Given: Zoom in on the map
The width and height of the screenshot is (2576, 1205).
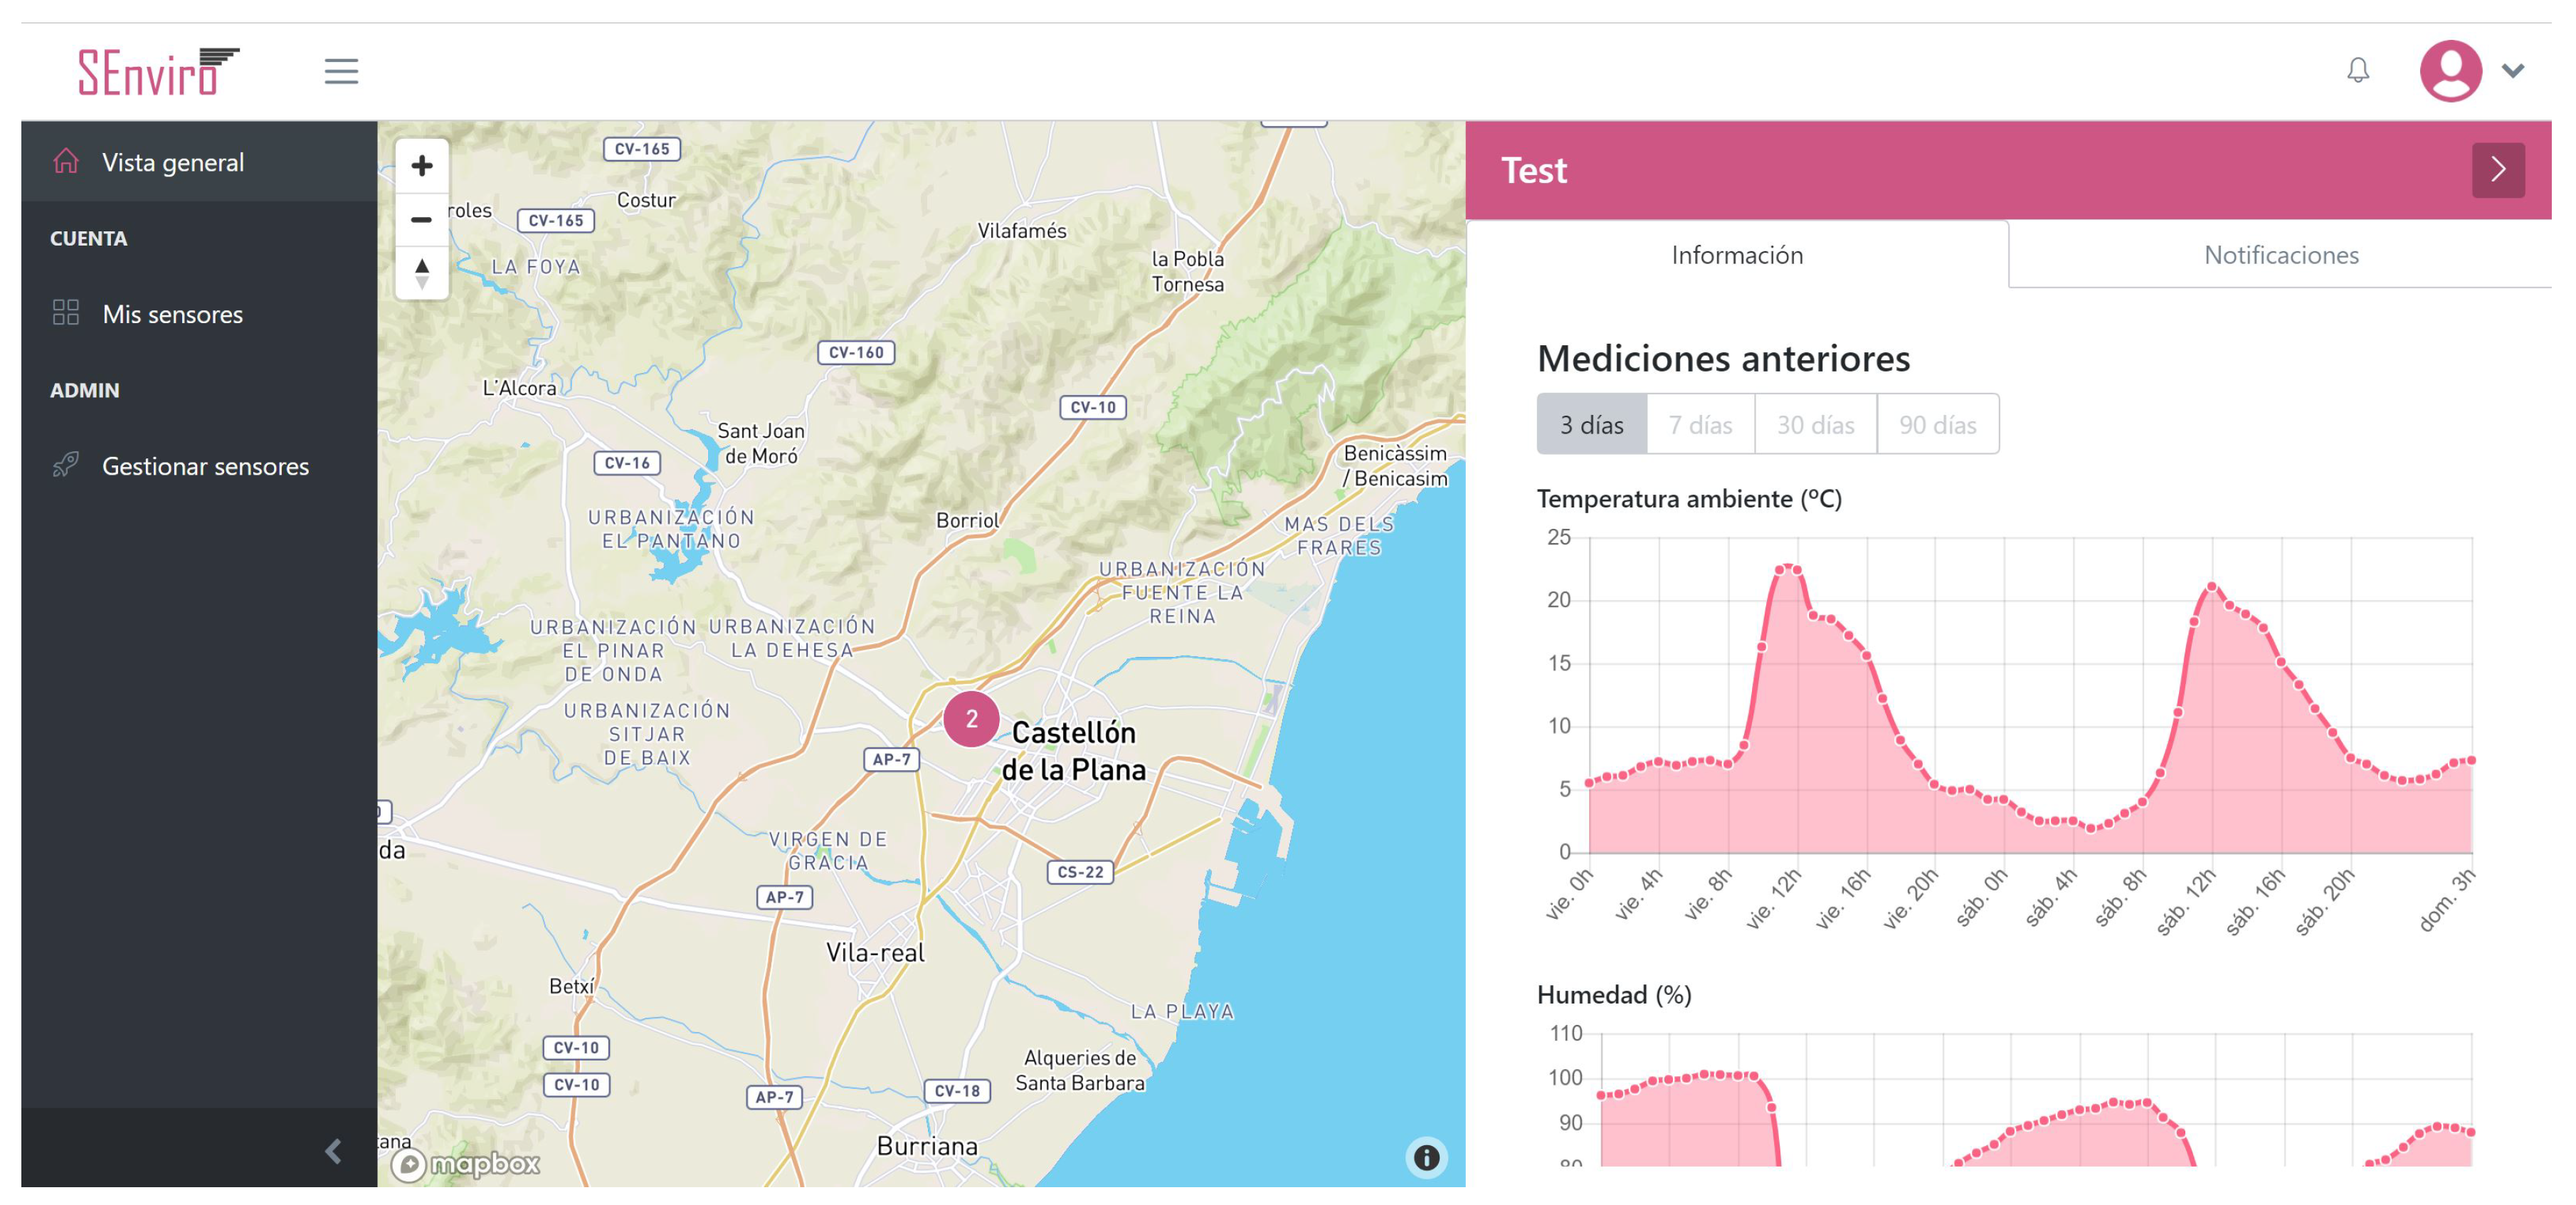Looking at the screenshot, I should (422, 165).
